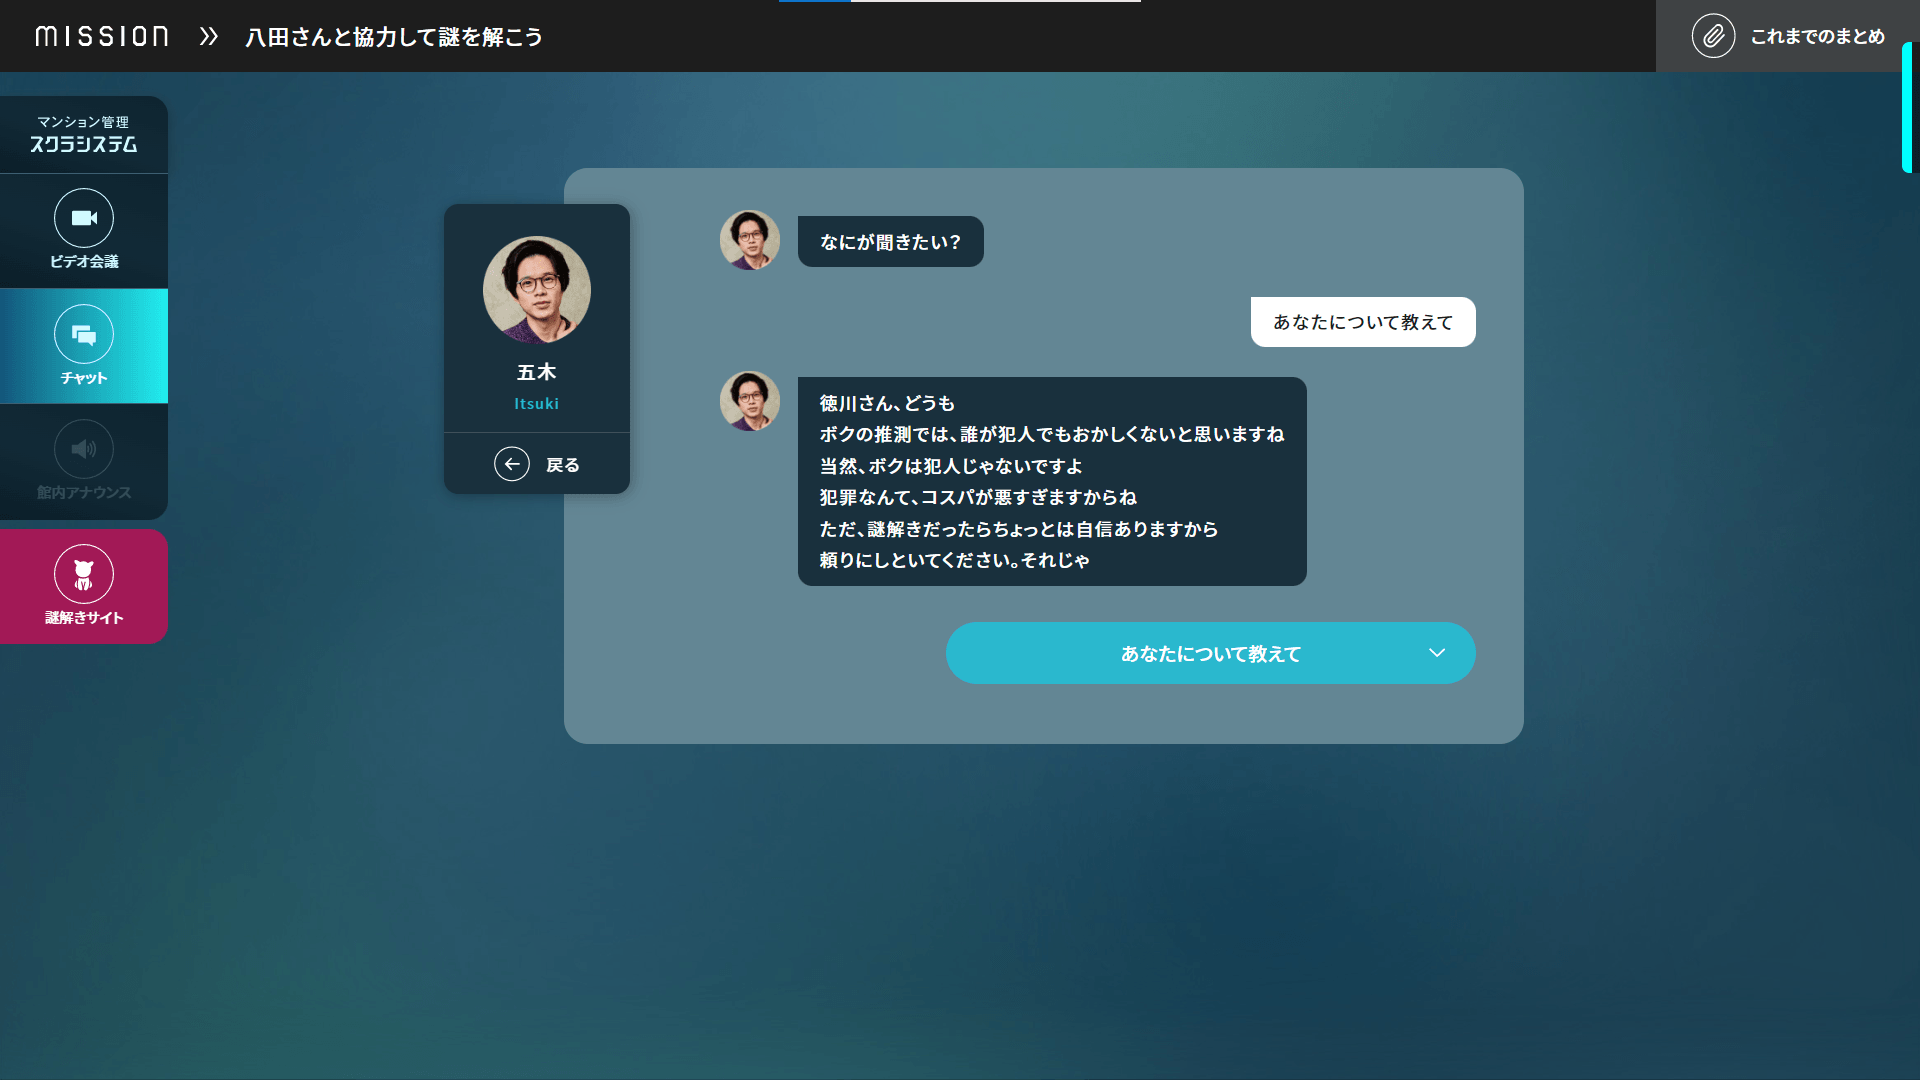Screen dimensions: 1920x1088
Task: Click the chevron arrow in question selector
Action: coord(1437,654)
